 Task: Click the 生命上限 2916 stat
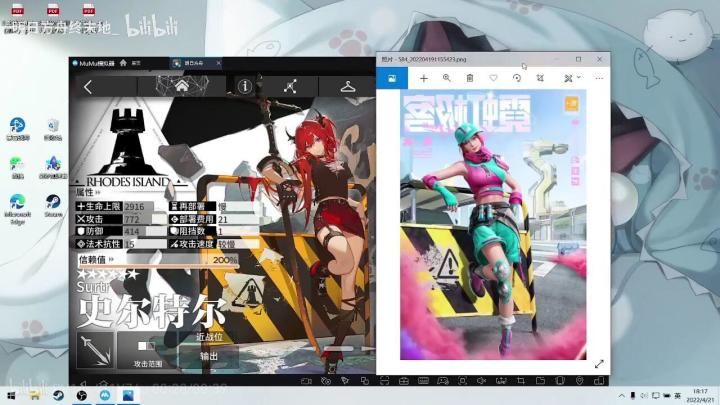click(x=121, y=206)
